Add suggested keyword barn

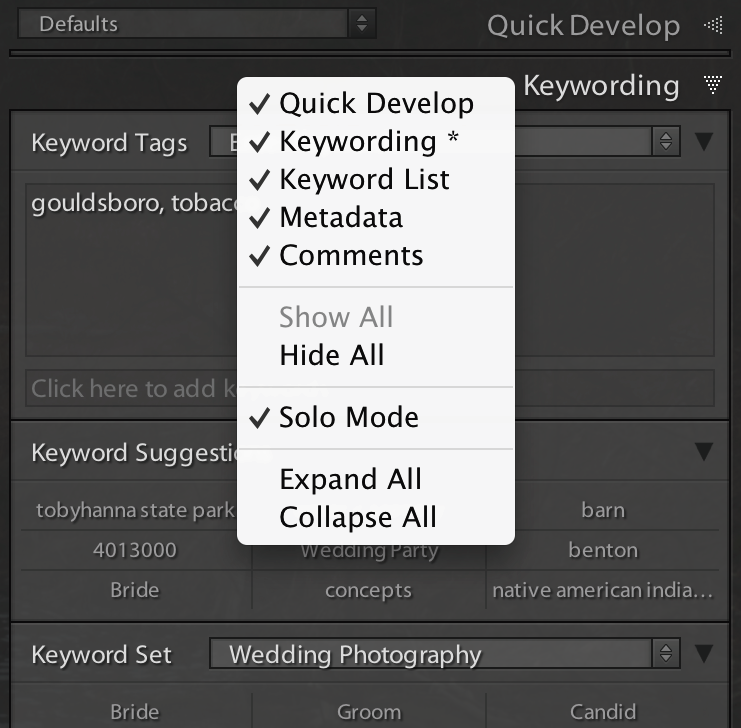[602, 510]
